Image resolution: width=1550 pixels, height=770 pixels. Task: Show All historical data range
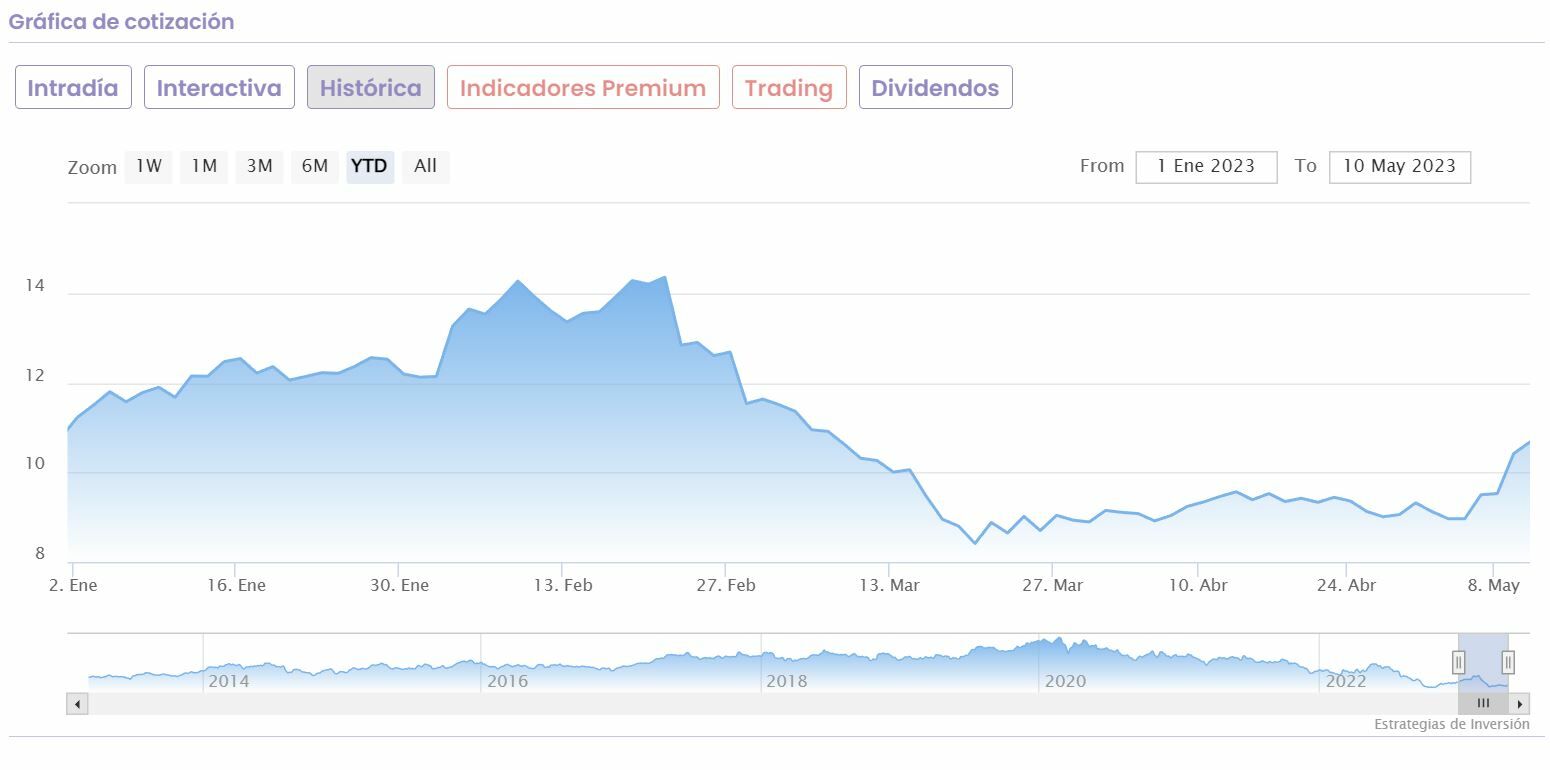point(425,167)
